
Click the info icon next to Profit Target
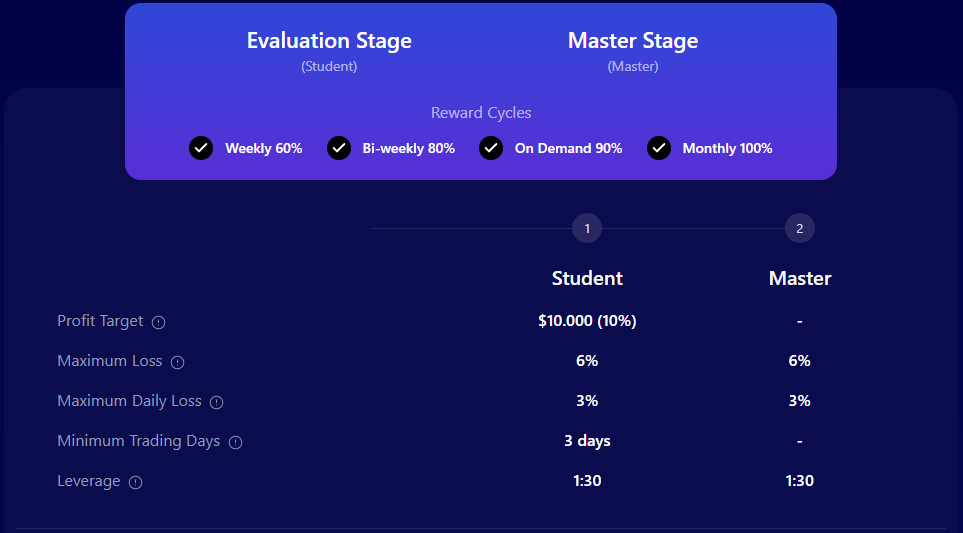tap(158, 322)
